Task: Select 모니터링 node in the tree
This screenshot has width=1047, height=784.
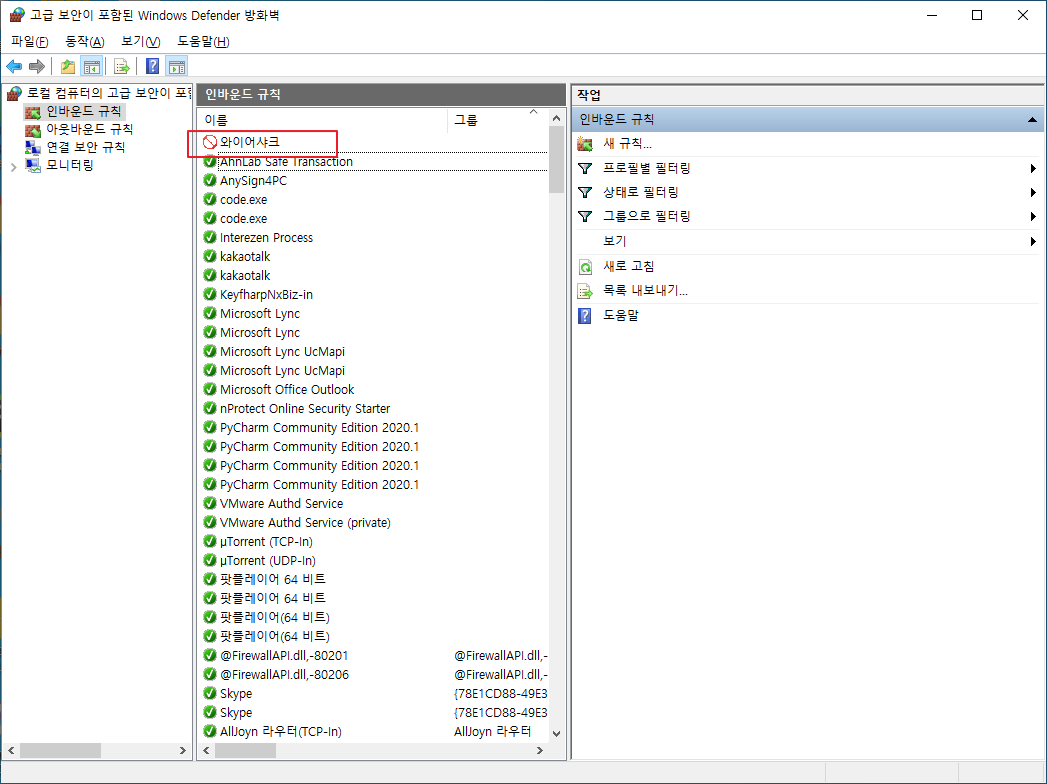Action: [69, 165]
